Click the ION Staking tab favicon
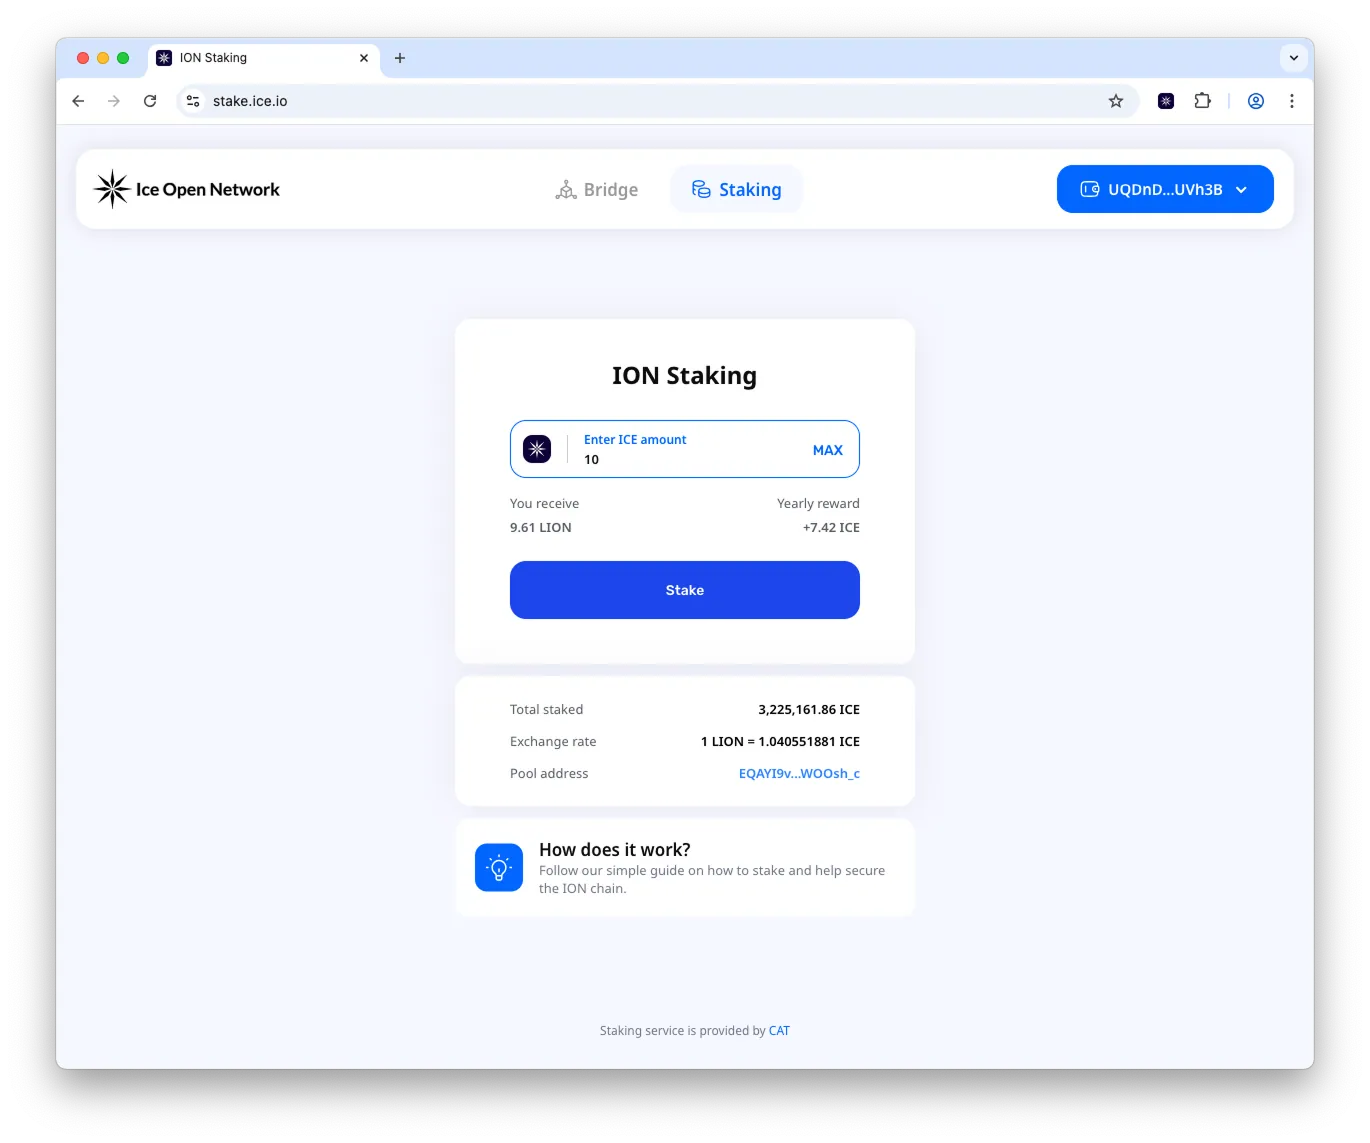 (164, 58)
